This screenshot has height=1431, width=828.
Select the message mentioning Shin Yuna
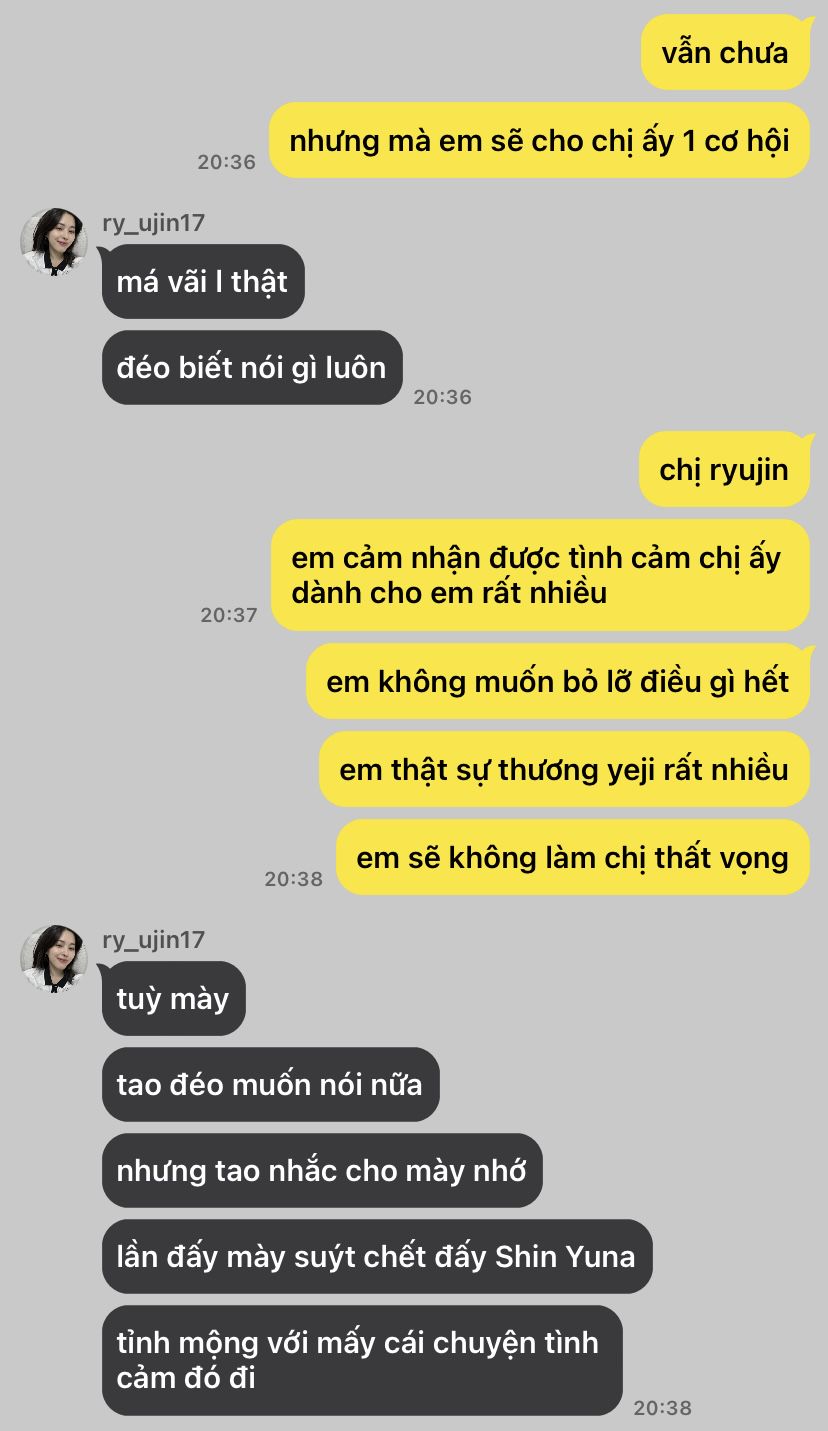pyautogui.click(x=377, y=1256)
